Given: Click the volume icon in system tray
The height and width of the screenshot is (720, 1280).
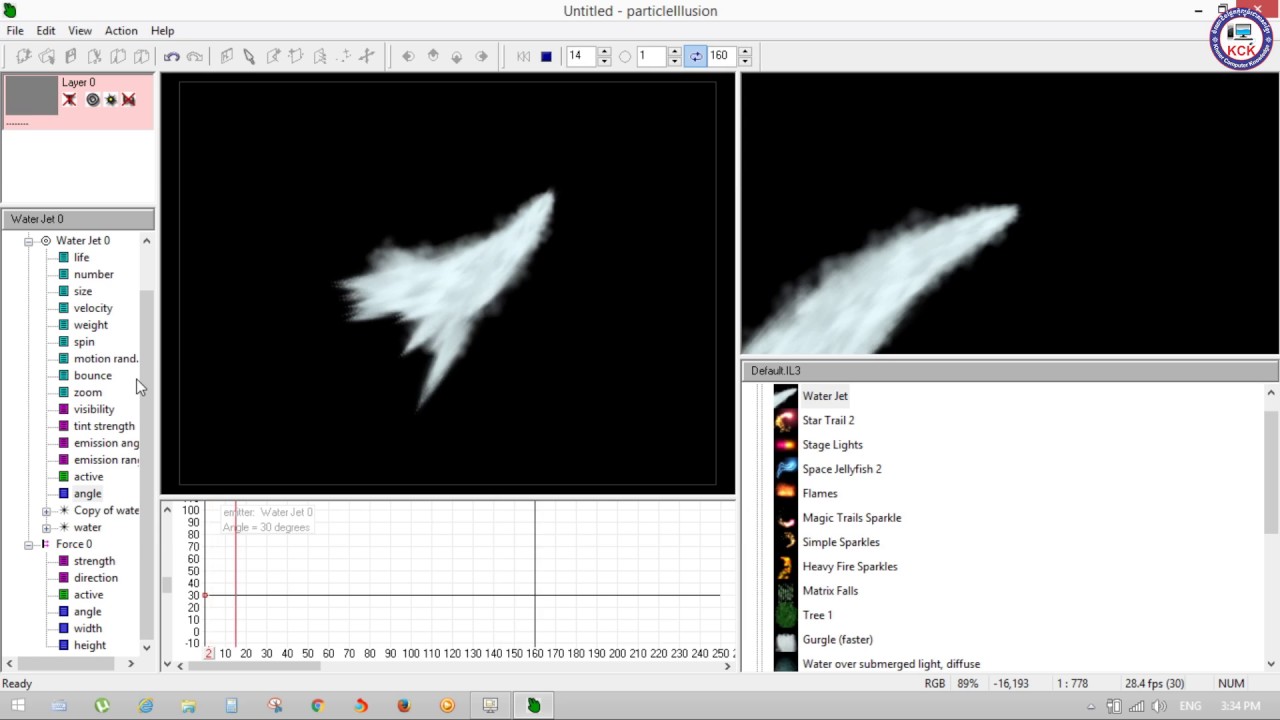Looking at the screenshot, I should pyautogui.click(x=1159, y=706).
